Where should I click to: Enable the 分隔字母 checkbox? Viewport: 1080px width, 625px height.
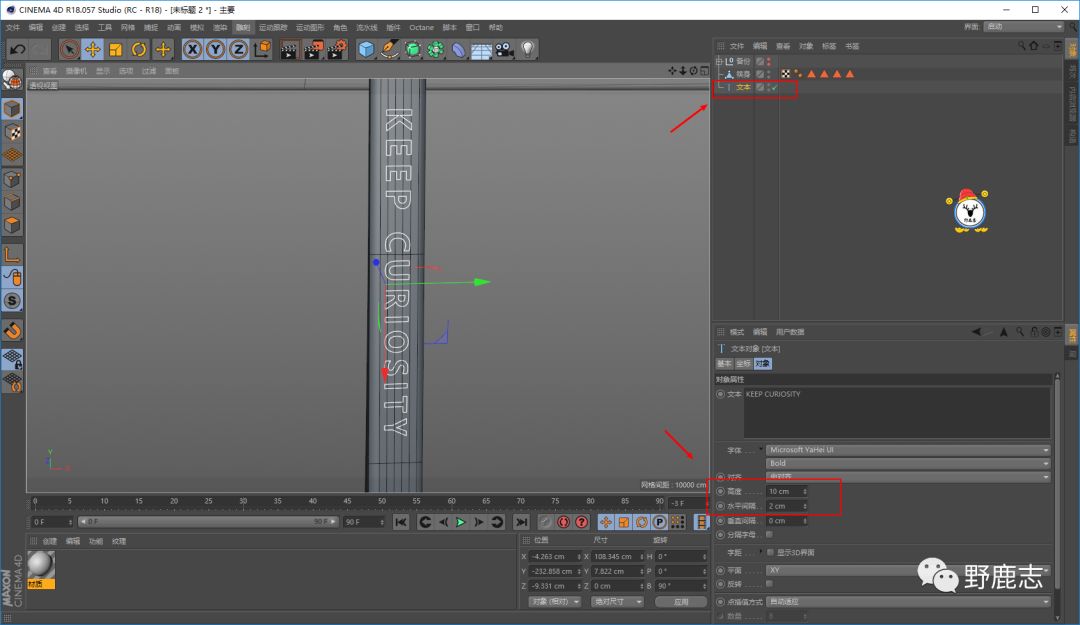coord(769,535)
